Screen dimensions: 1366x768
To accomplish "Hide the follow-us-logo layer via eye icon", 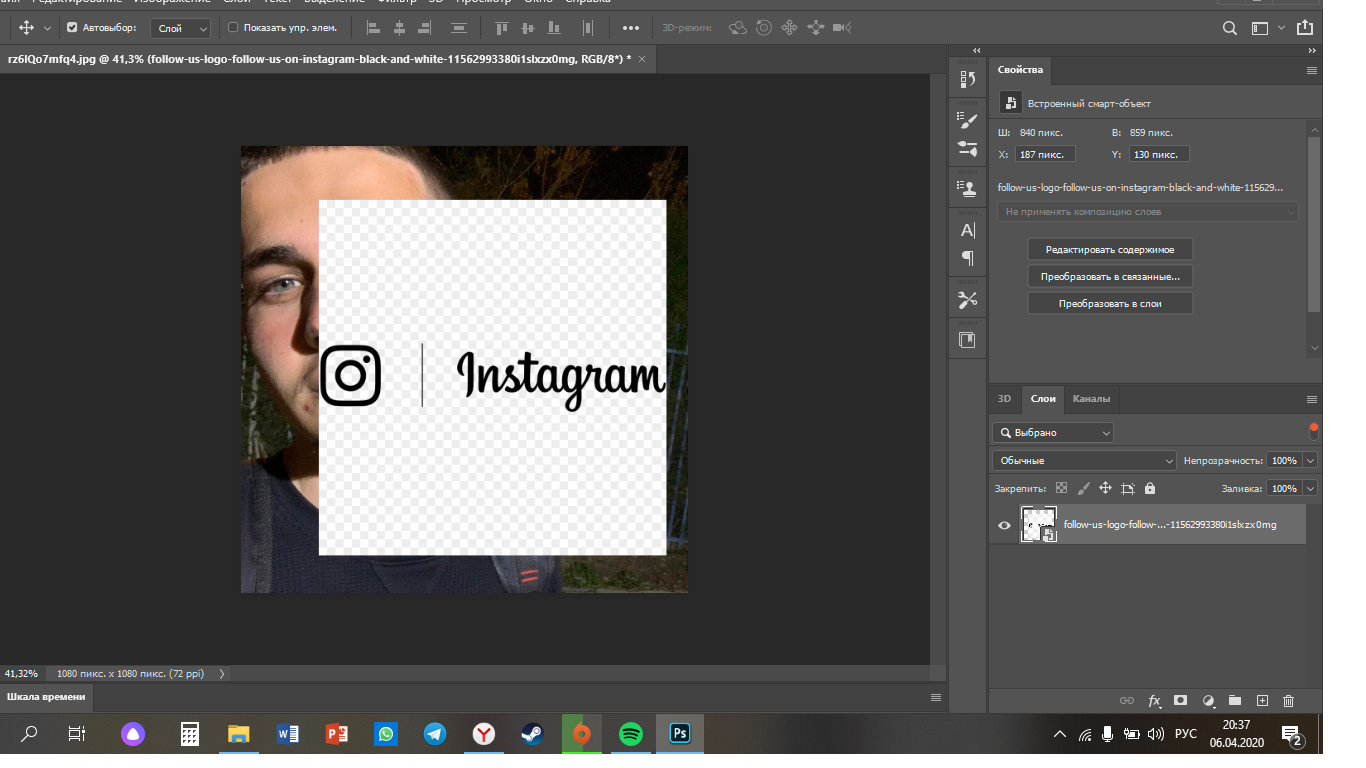I will coord(1005,525).
